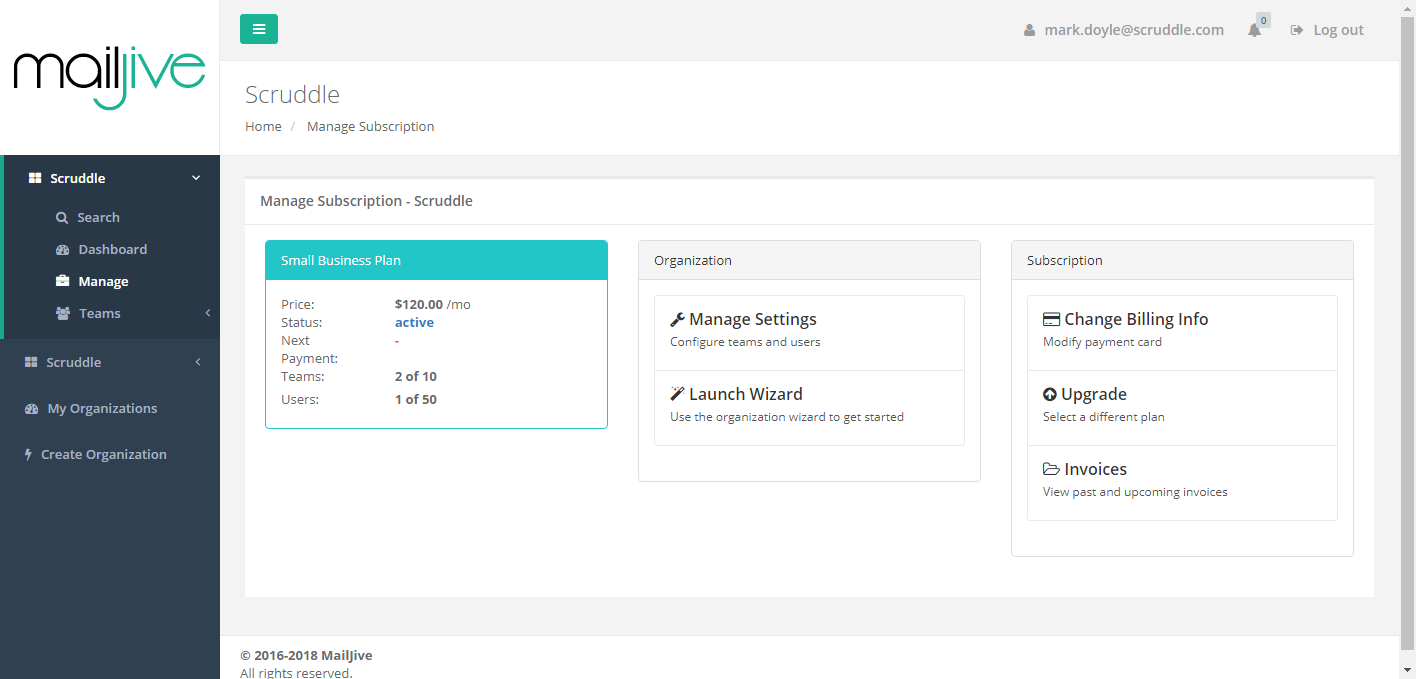The image size is (1416, 679).
Task: Click the page vertical scrollbar
Action: click(1407, 333)
